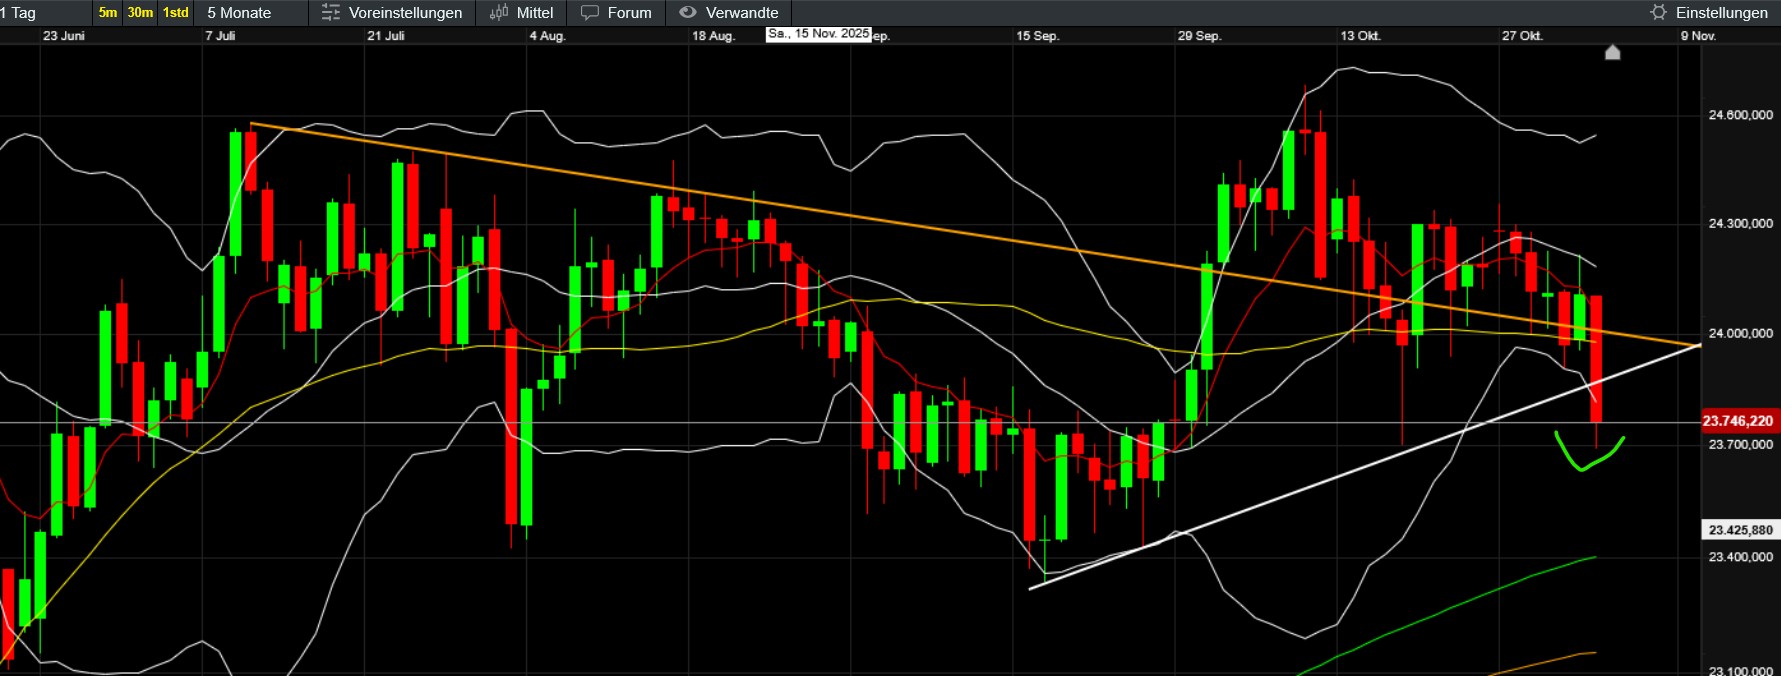Click the 13 Okt. date axis label
The width and height of the screenshot is (1781, 676).
click(1361, 36)
